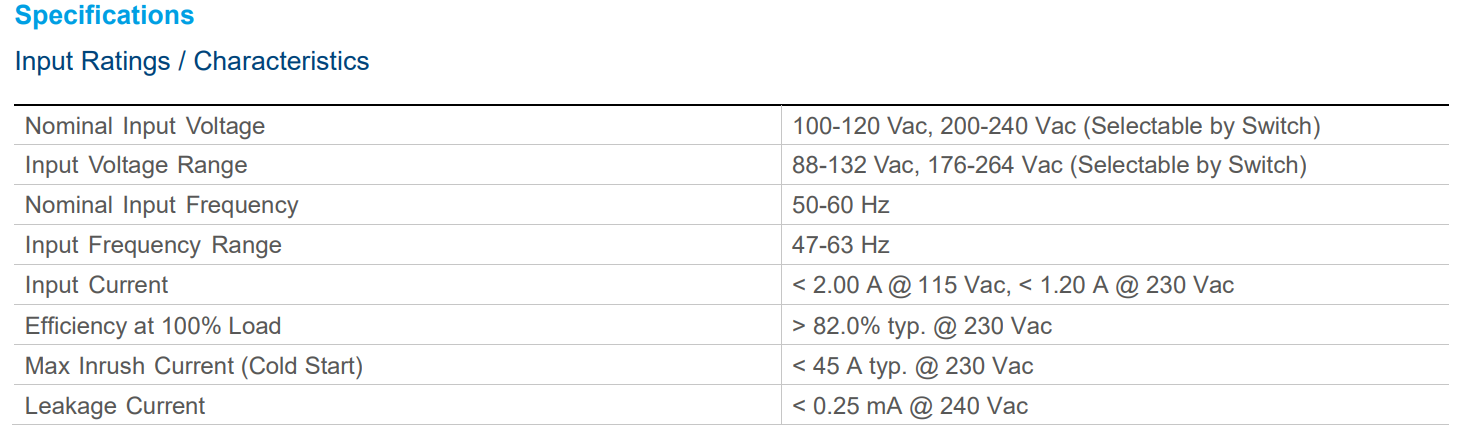Select the "< 45 A typ." inrush value
Viewport: 1472px width, 434px height.
point(848,366)
